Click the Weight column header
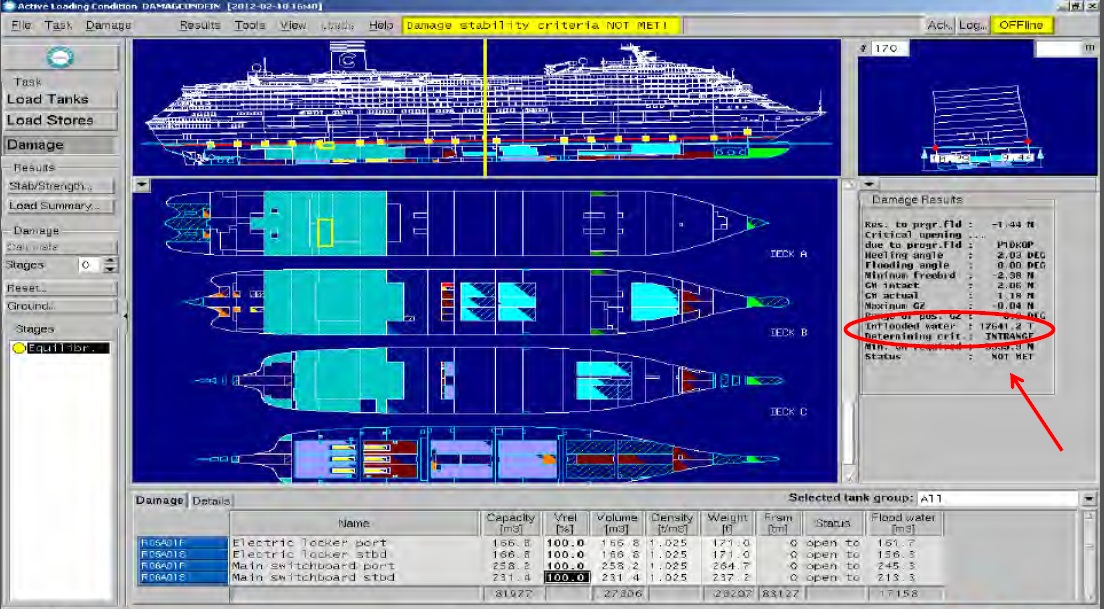Image resolution: width=1104 pixels, height=612 pixels. pos(727,523)
